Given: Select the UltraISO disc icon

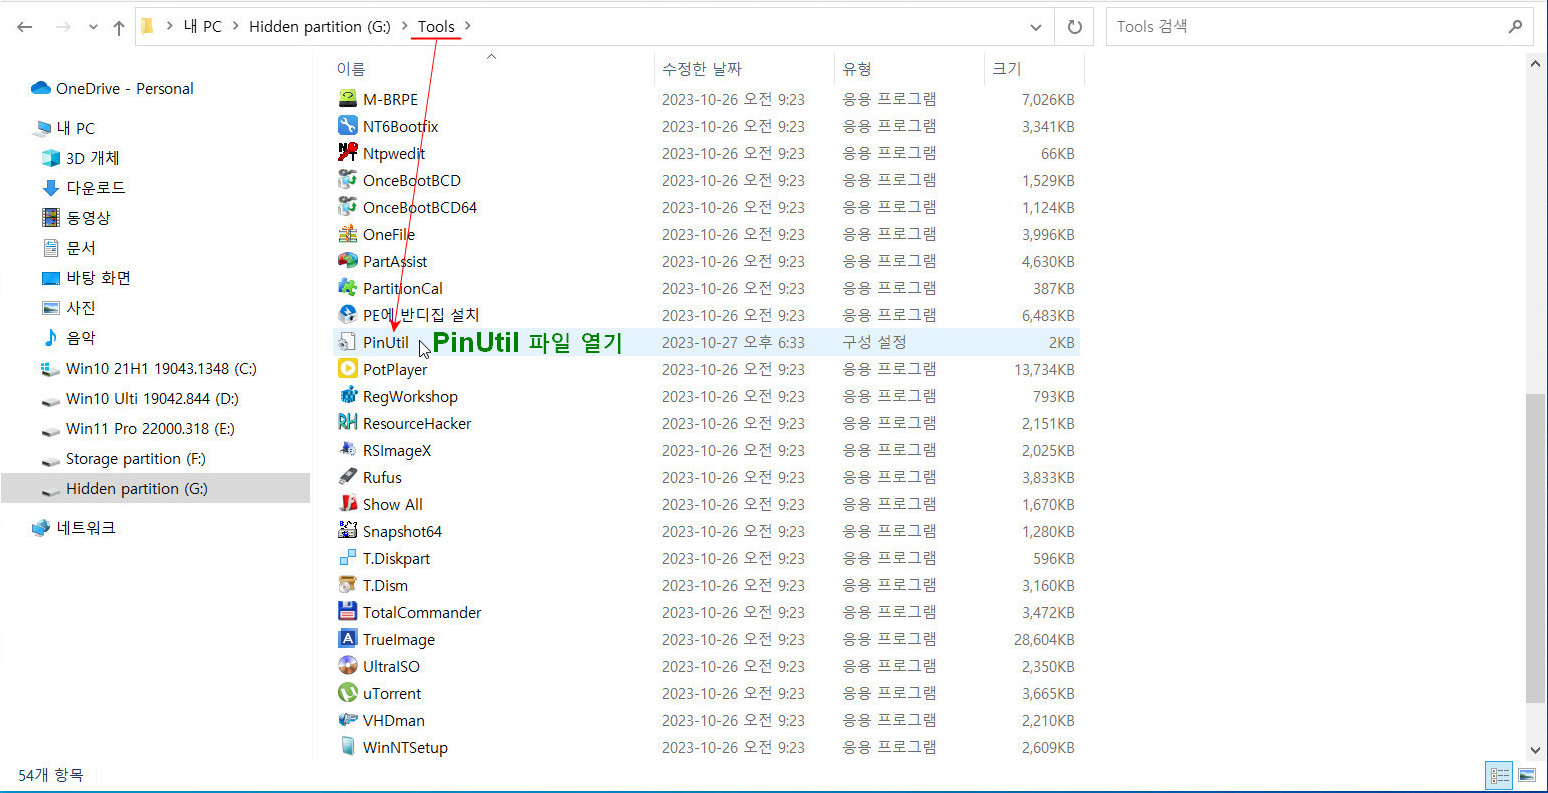Looking at the screenshot, I should click(347, 666).
